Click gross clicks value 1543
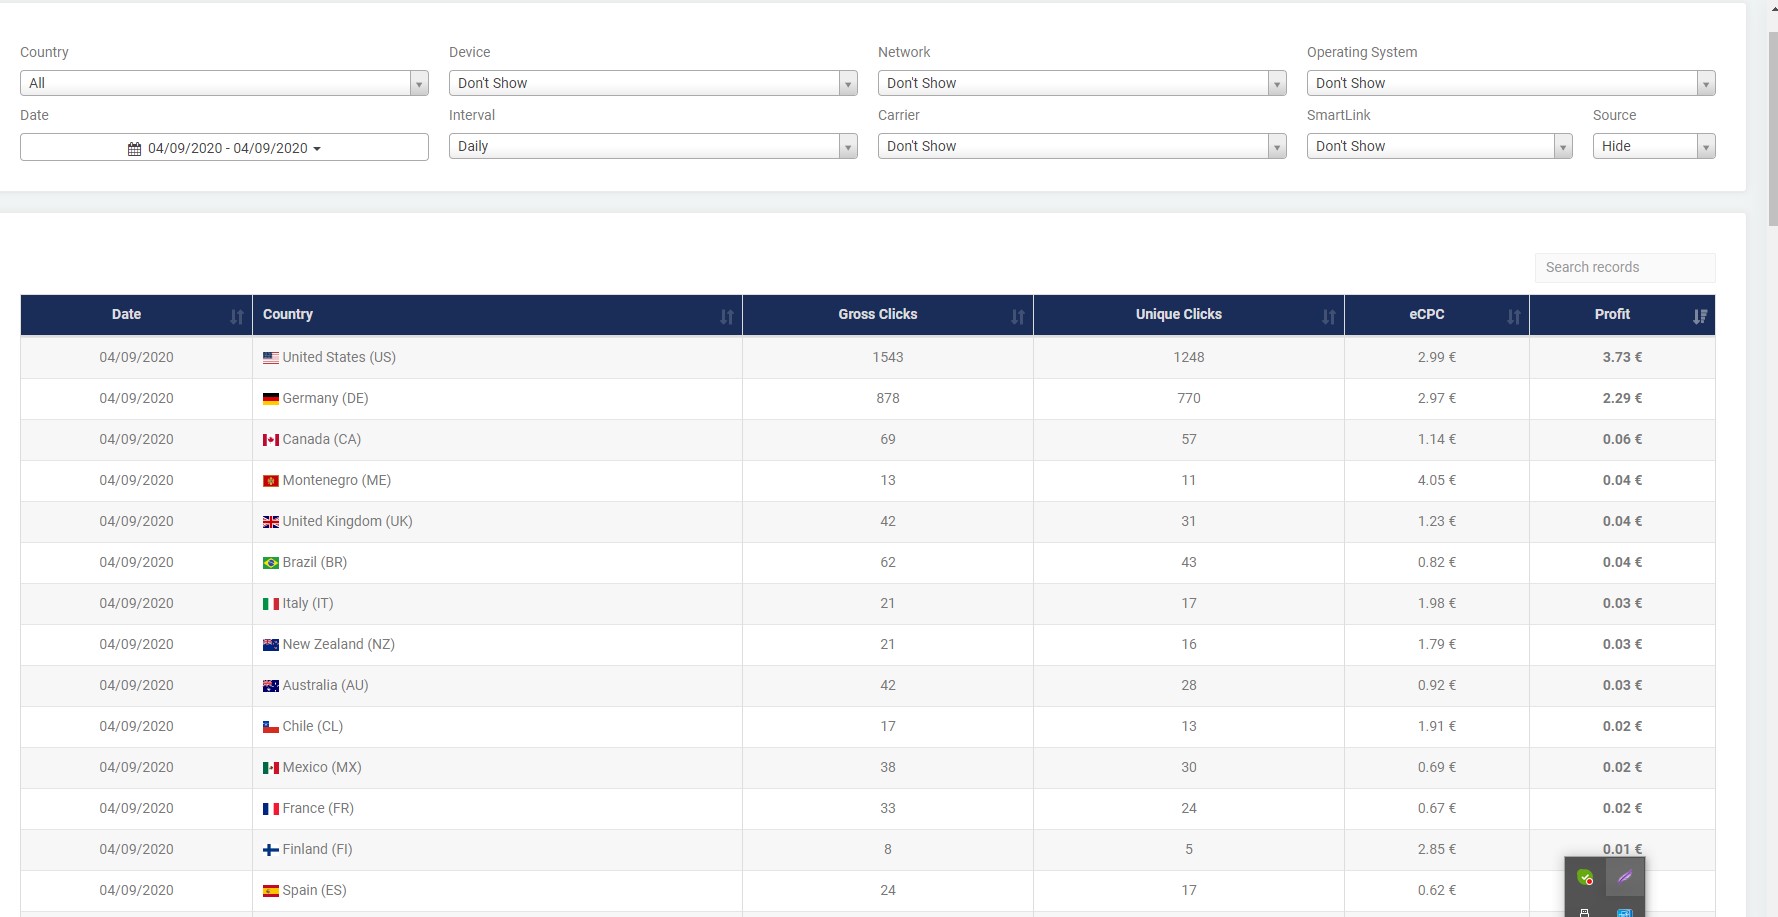This screenshot has height=917, width=1778. click(x=888, y=357)
